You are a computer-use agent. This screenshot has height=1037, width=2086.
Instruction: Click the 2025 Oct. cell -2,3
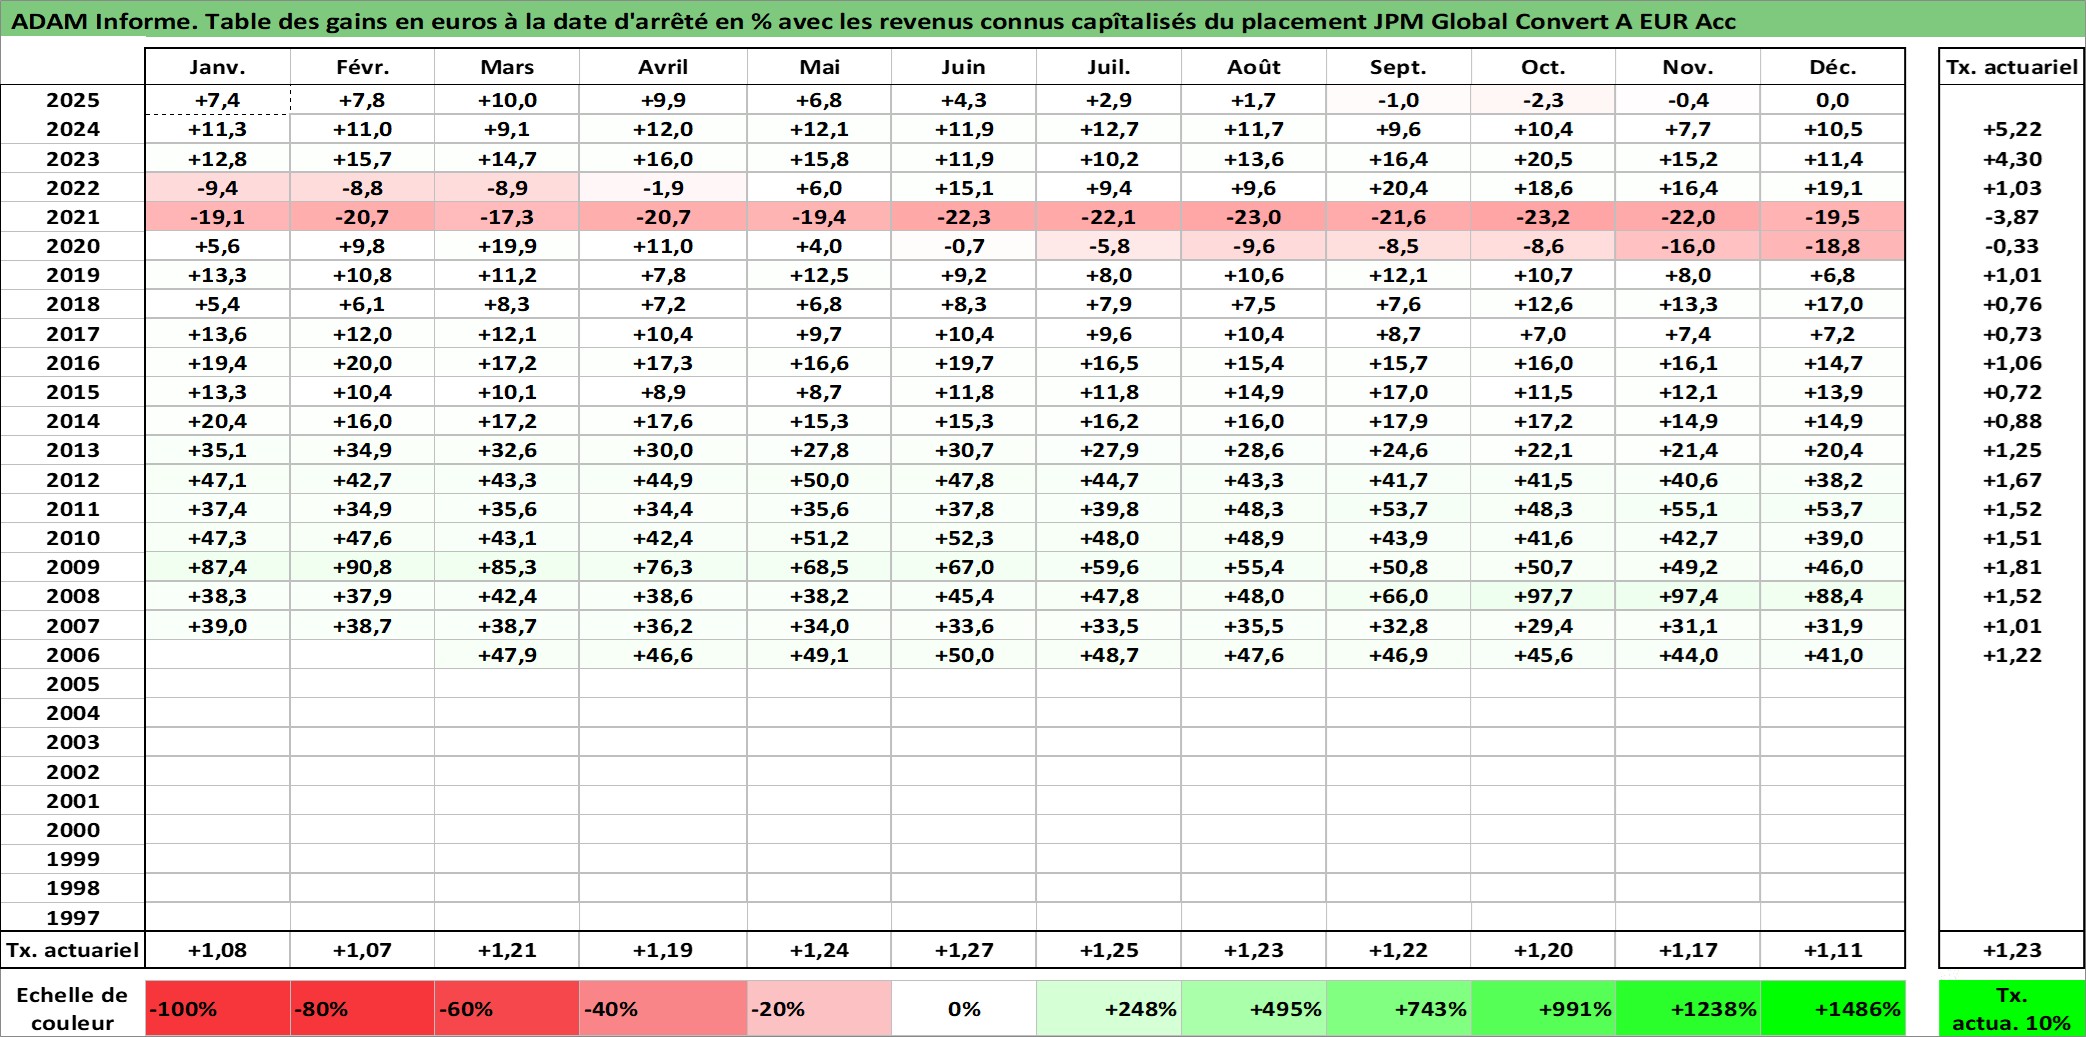coord(1543,100)
